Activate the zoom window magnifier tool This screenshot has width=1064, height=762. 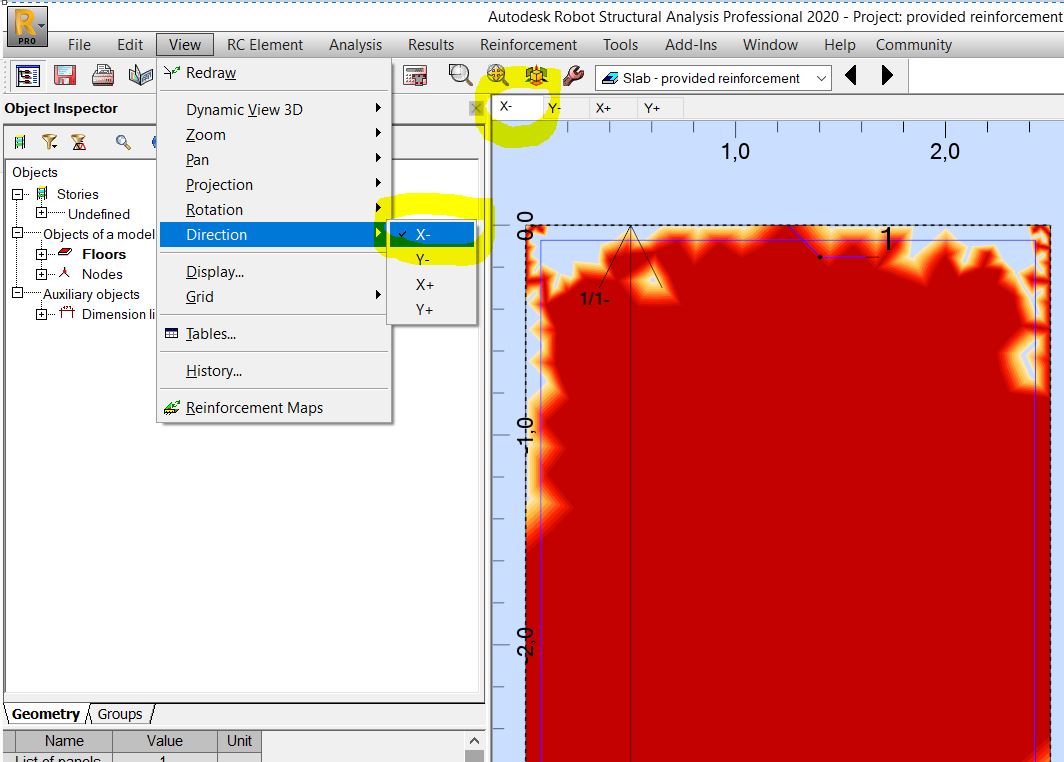tap(460, 75)
